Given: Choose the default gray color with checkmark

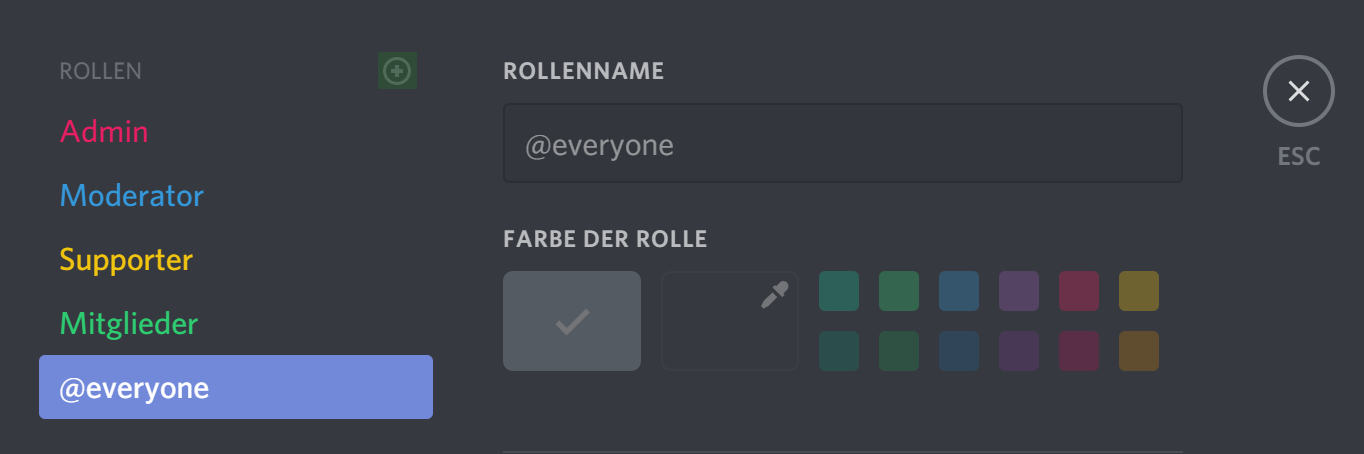Looking at the screenshot, I should [x=572, y=321].
